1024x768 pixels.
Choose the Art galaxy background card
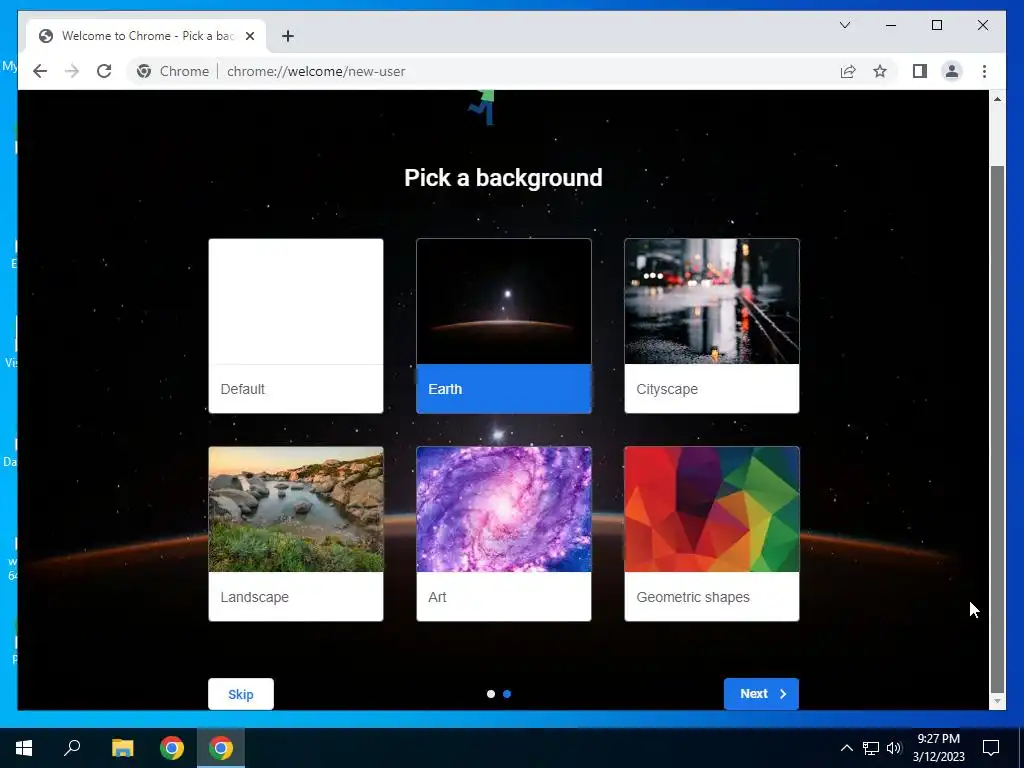pos(504,534)
